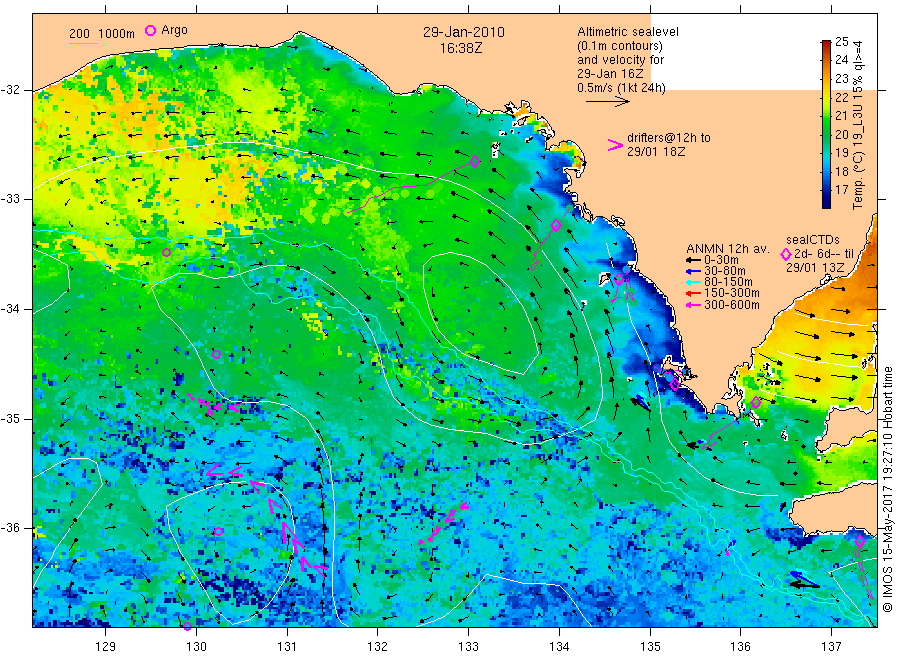900x660 pixels.
Task: Click the seal CTD diamond near 133E, 32.6S
Action: 475,161
